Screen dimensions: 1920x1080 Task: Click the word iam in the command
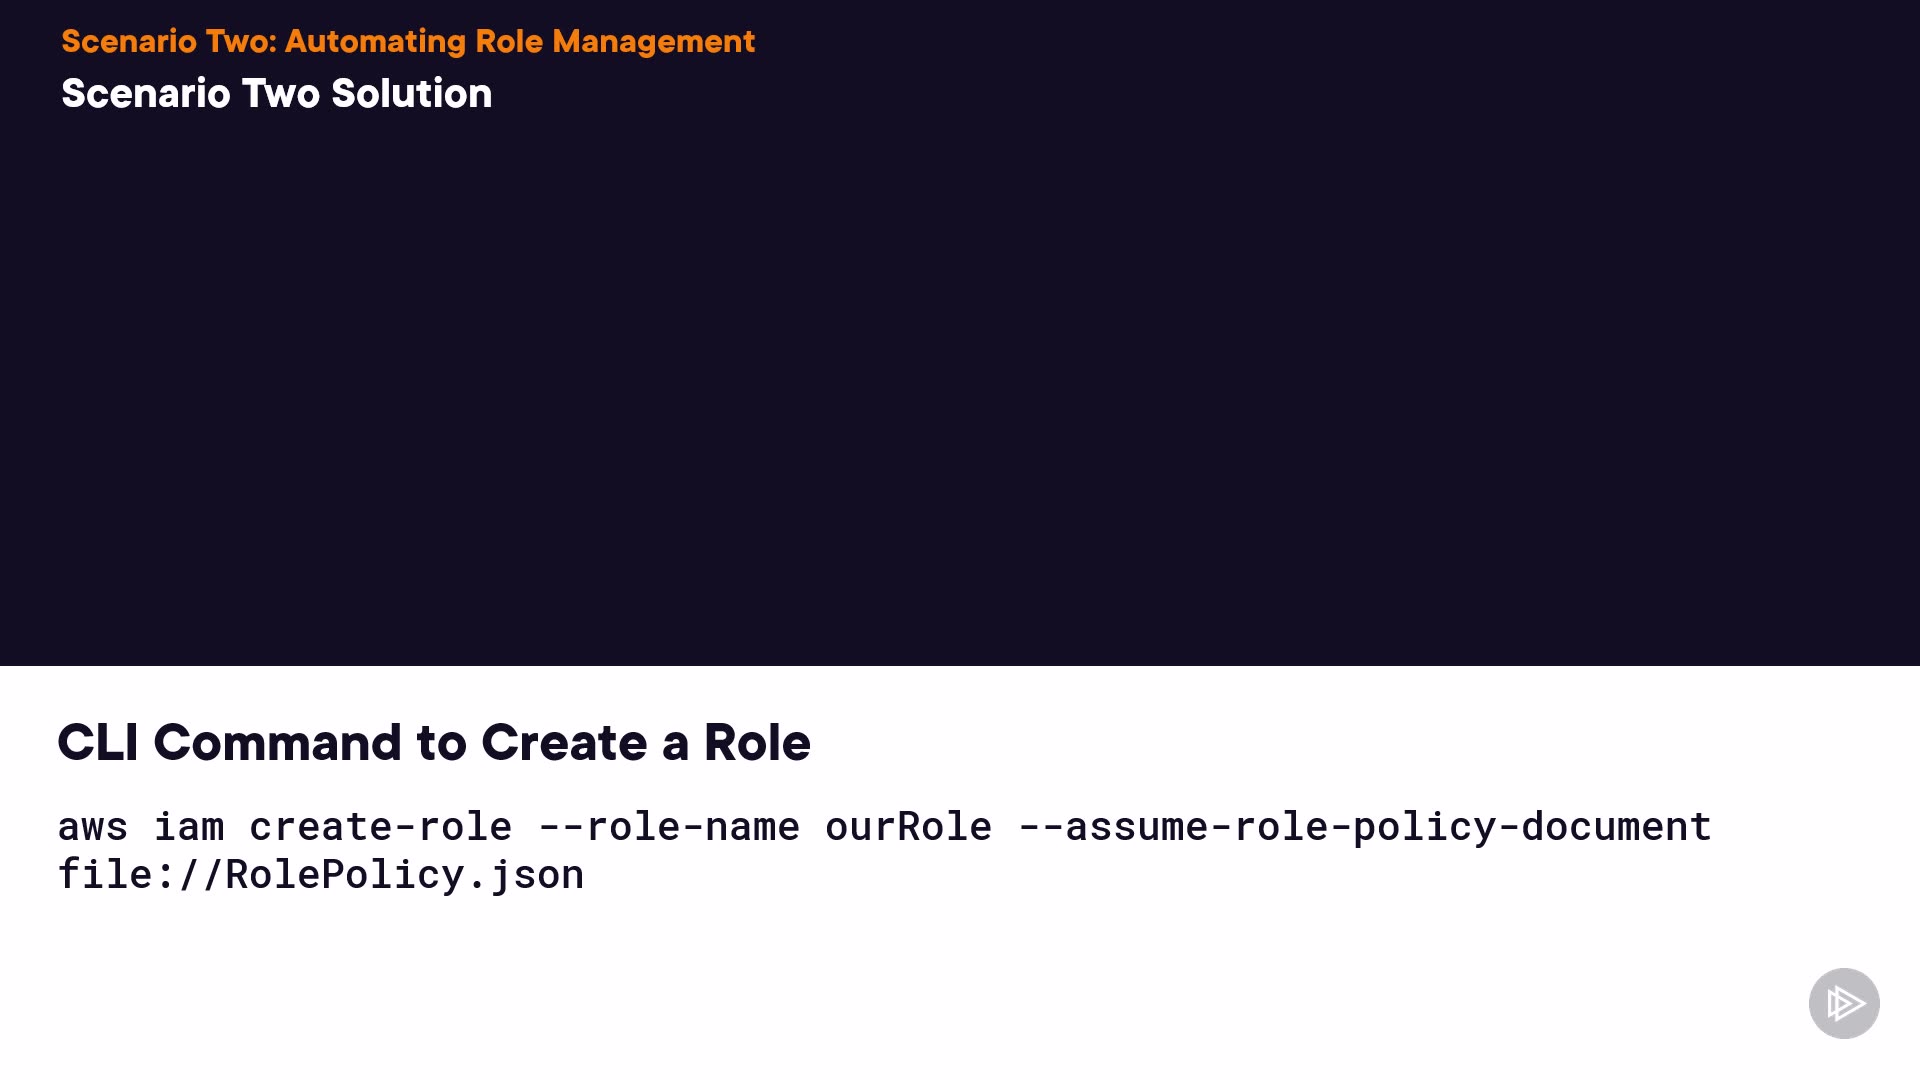[x=189, y=827]
